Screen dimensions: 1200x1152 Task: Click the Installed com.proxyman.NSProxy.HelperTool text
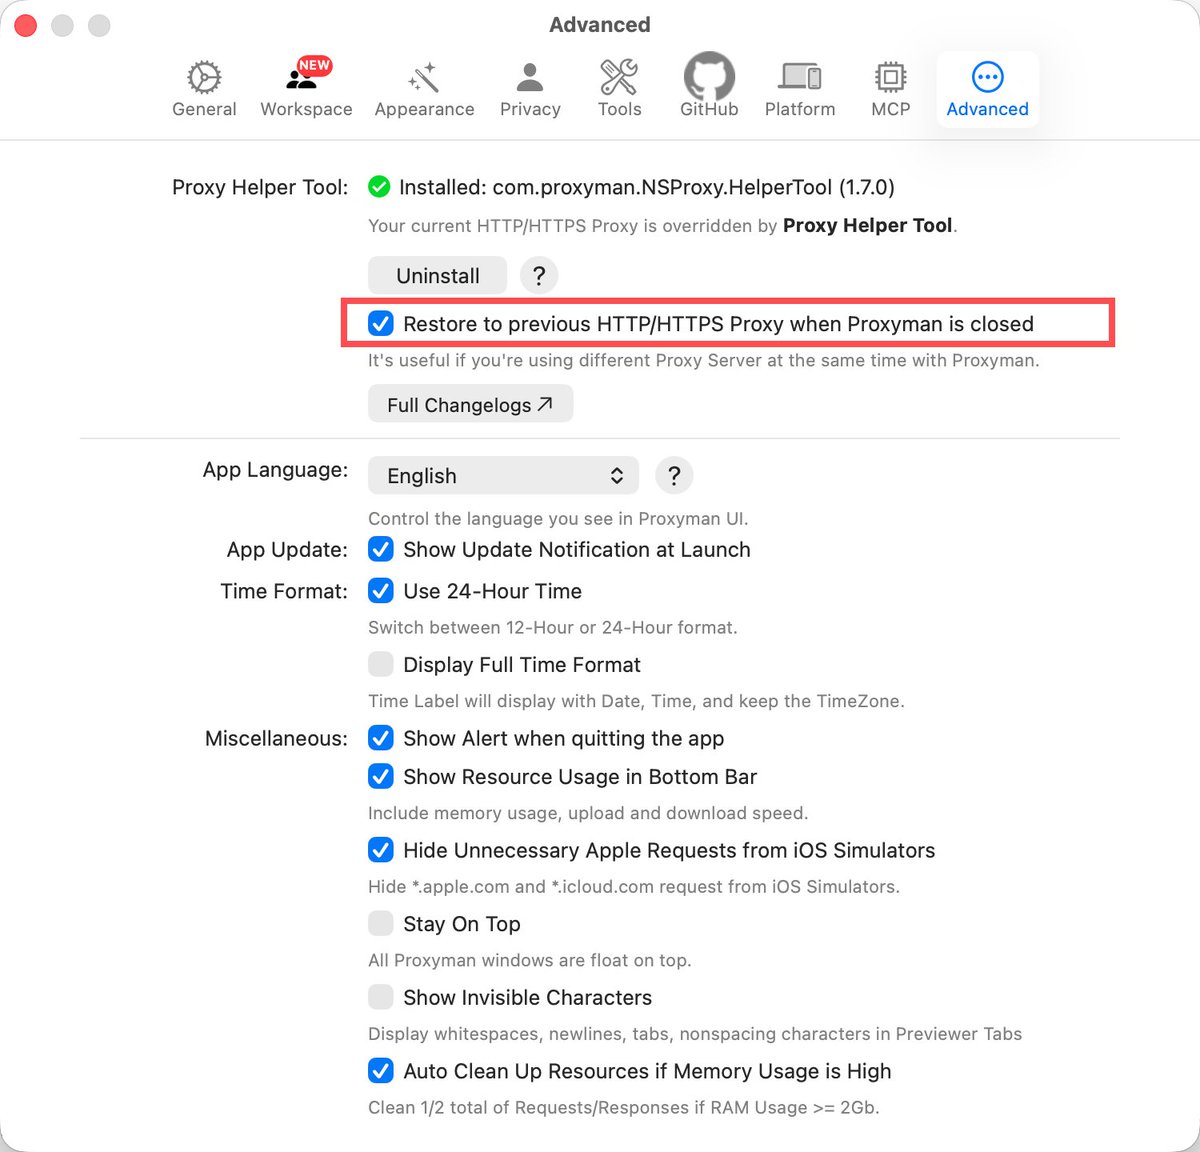646,187
